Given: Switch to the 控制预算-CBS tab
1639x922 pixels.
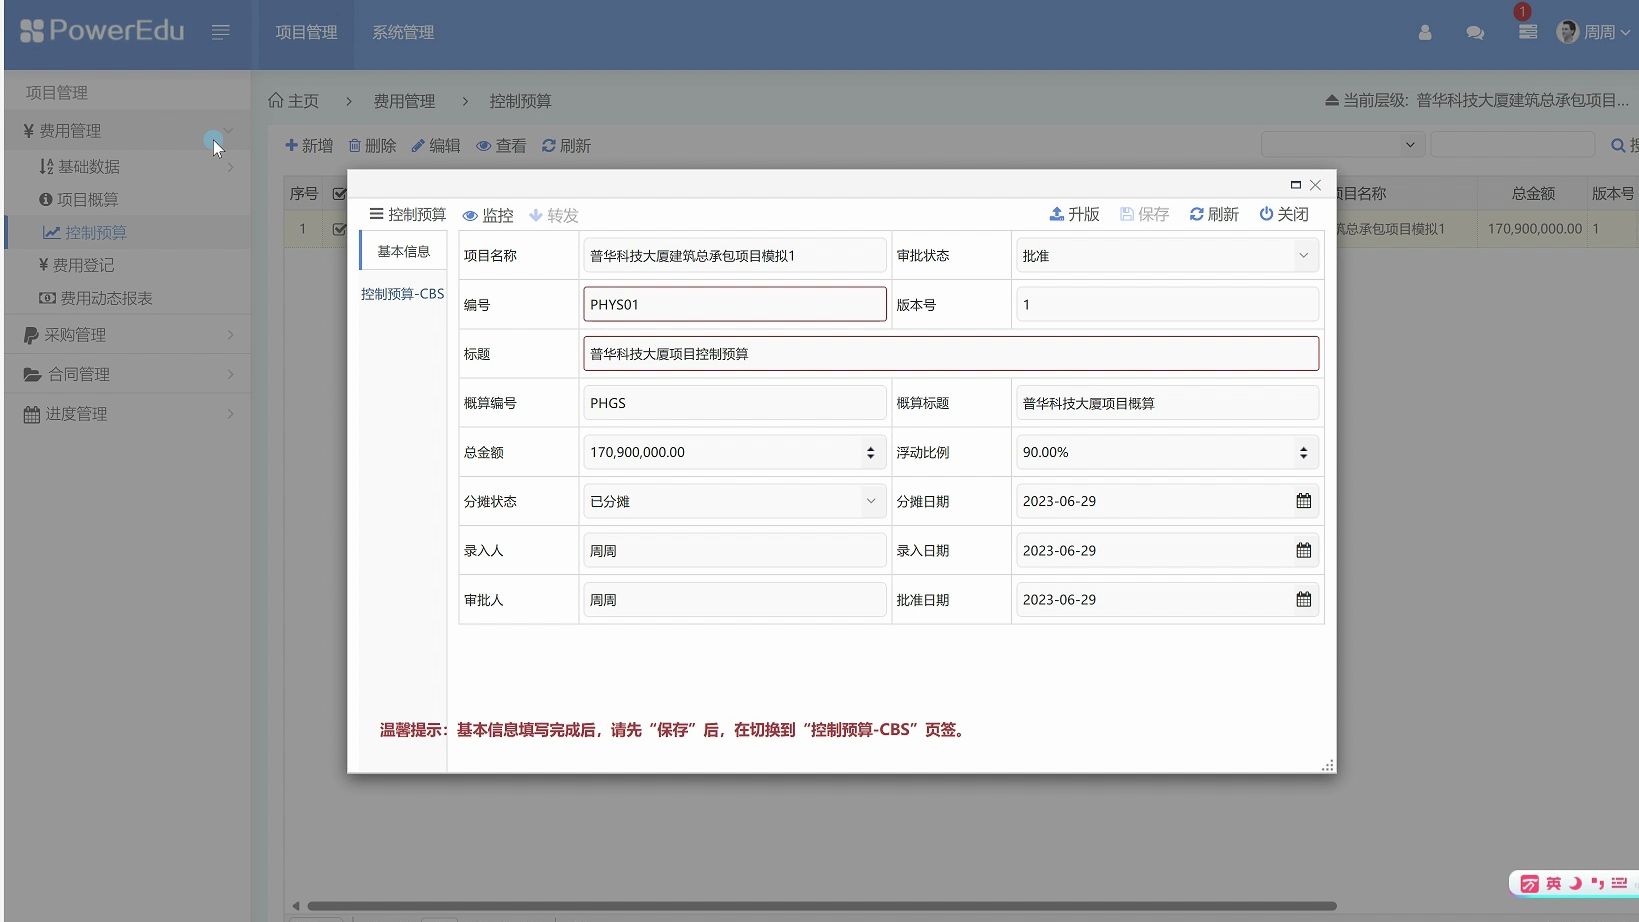Looking at the screenshot, I should pyautogui.click(x=402, y=294).
